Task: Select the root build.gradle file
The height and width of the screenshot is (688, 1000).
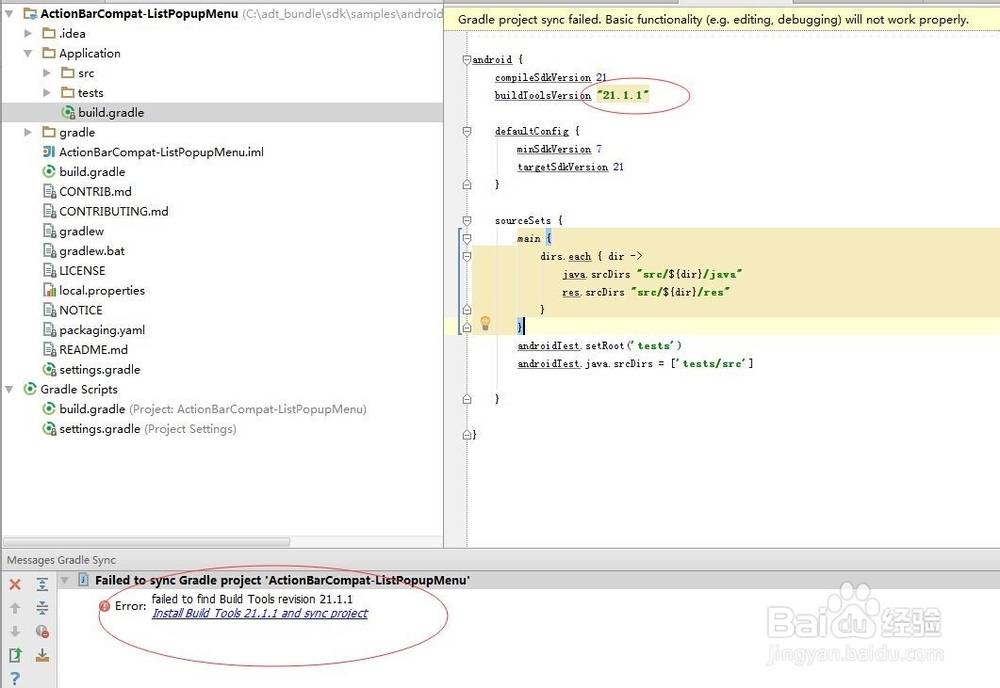Action: point(92,172)
